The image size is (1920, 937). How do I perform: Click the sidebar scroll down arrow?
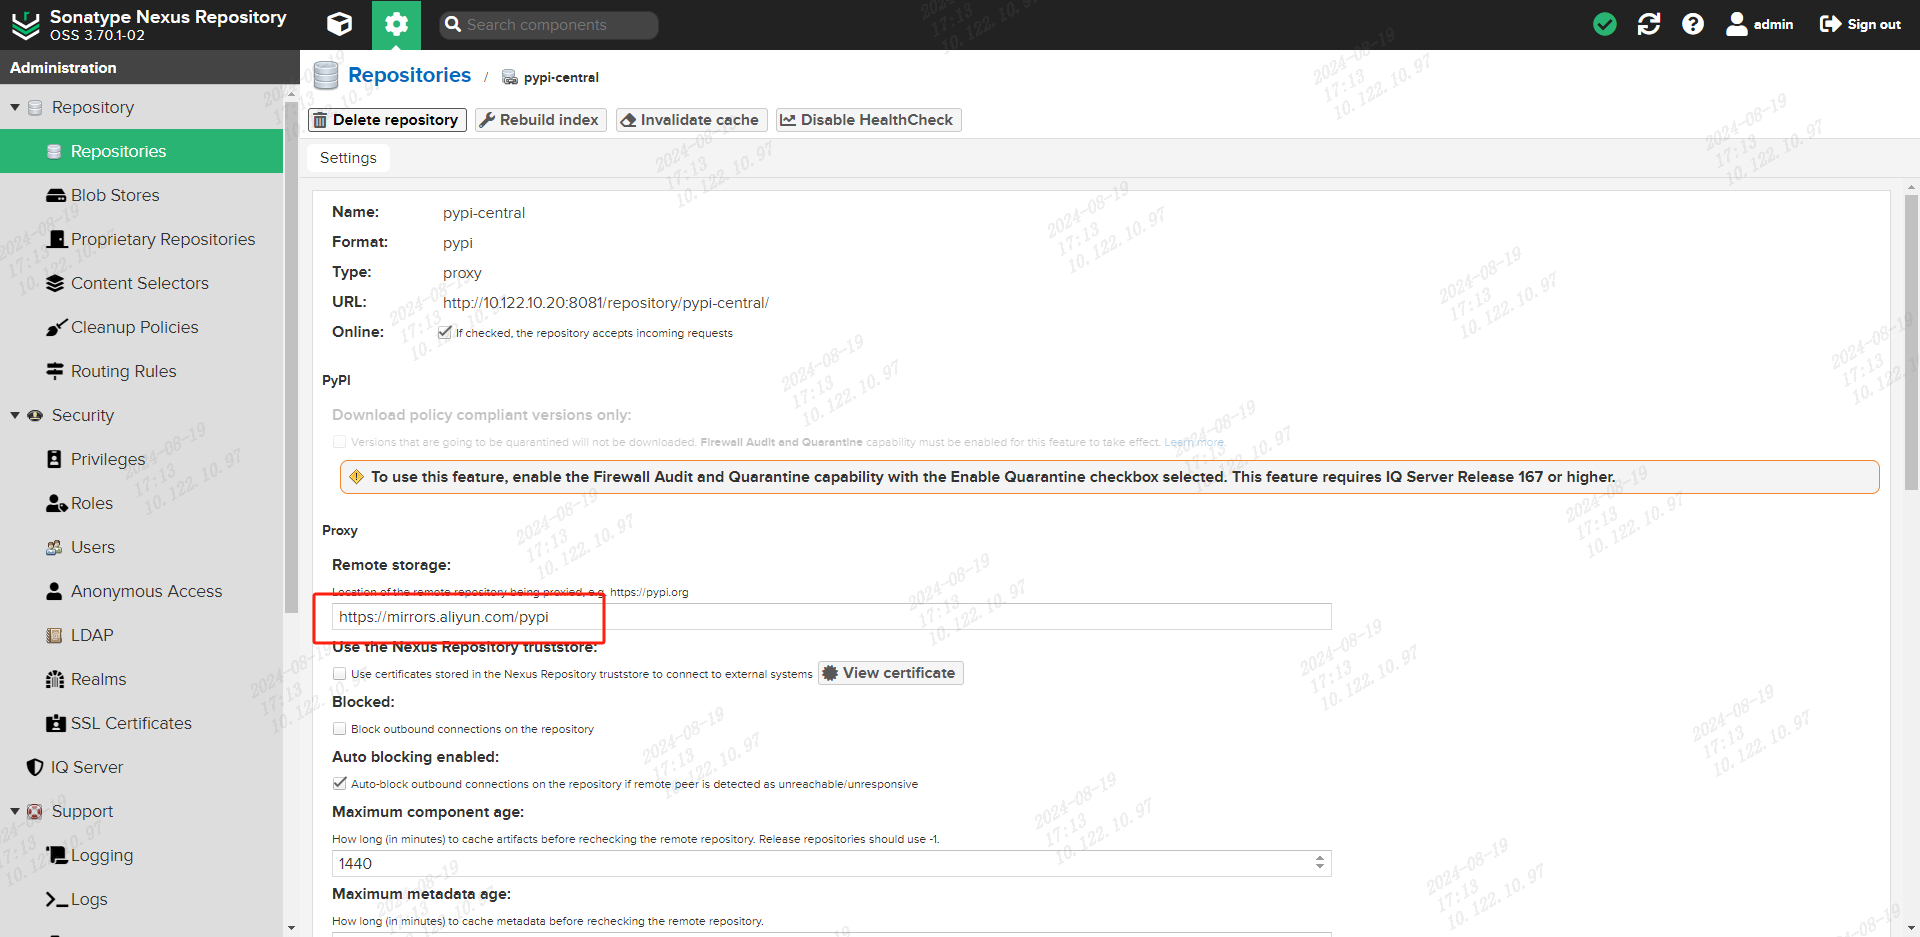coord(291,928)
